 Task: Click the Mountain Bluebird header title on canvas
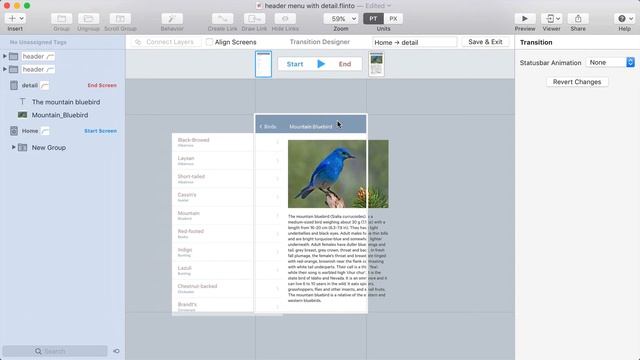(x=311, y=127)
